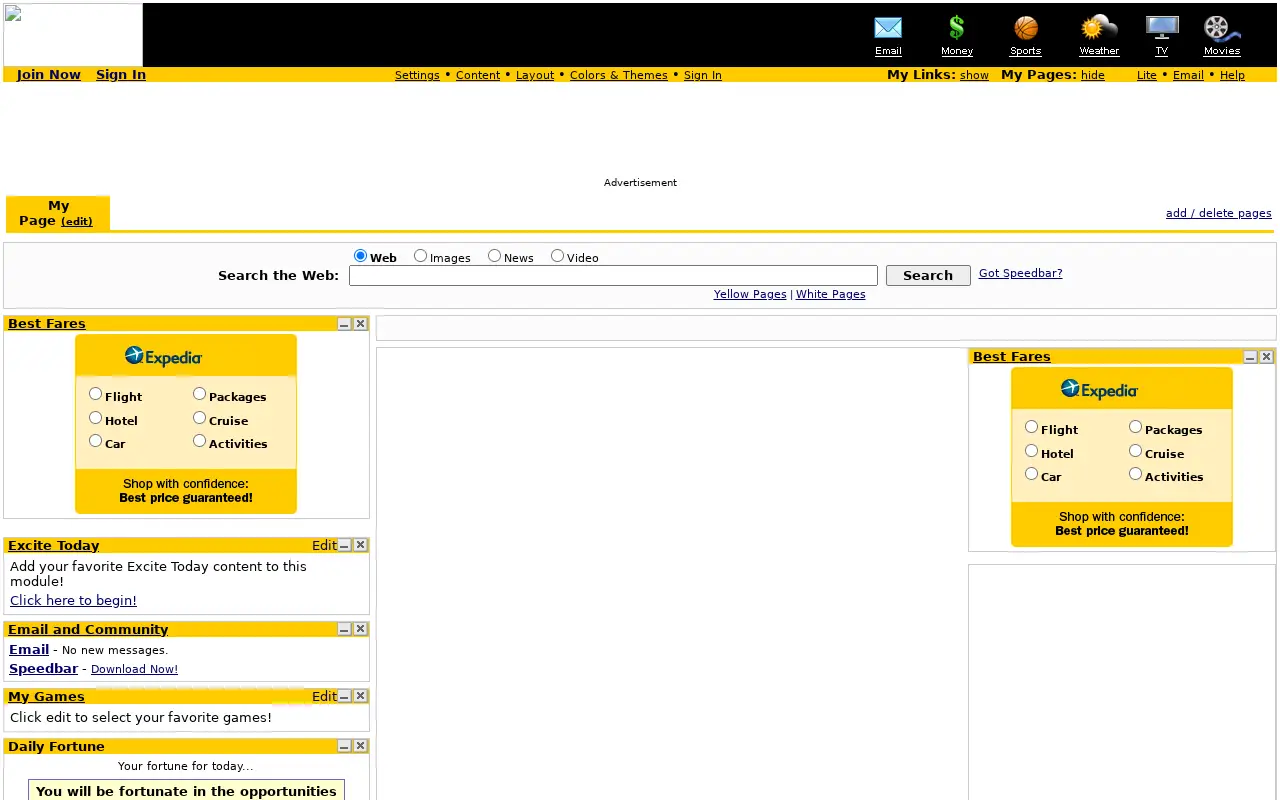Select the Web search radio button
This screenshot has width=1280, height=800.
361,256
